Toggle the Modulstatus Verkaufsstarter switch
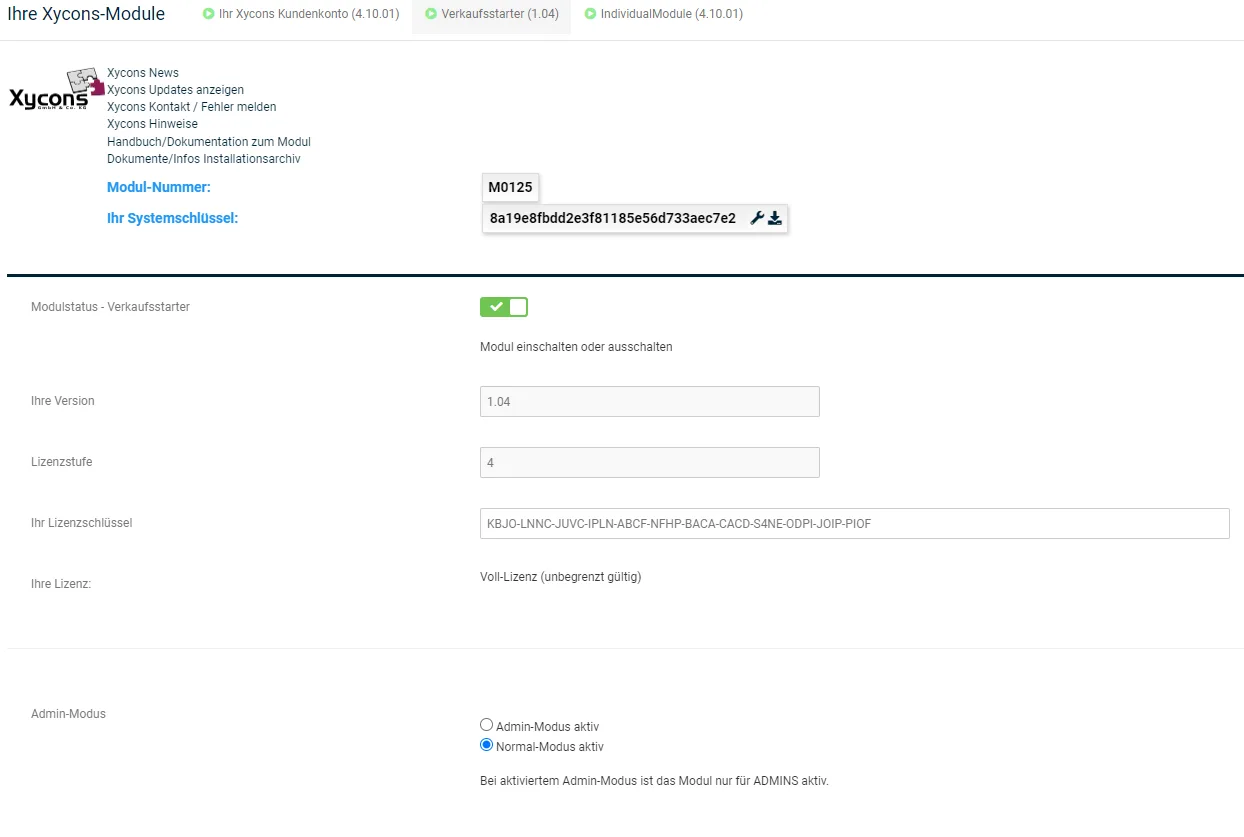This screenshot has width=1244, height=837. pyautogui.click(x=504, y=307)
